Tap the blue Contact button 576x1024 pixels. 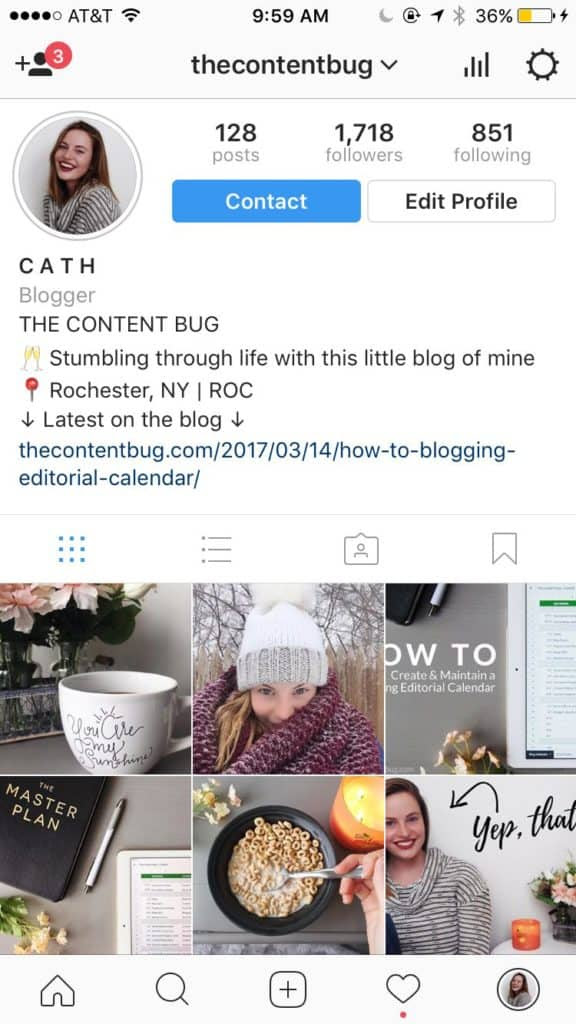[x=266, y=201]
